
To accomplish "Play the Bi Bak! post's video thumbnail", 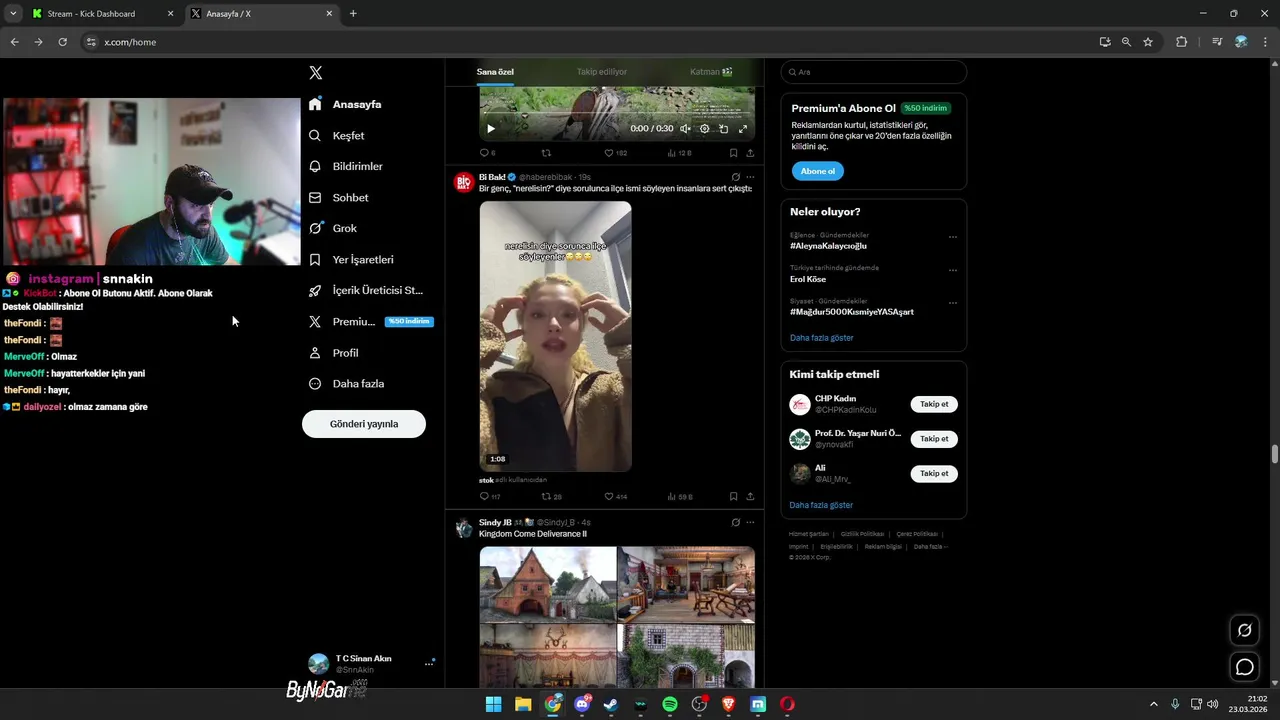I will coord(555,336).
